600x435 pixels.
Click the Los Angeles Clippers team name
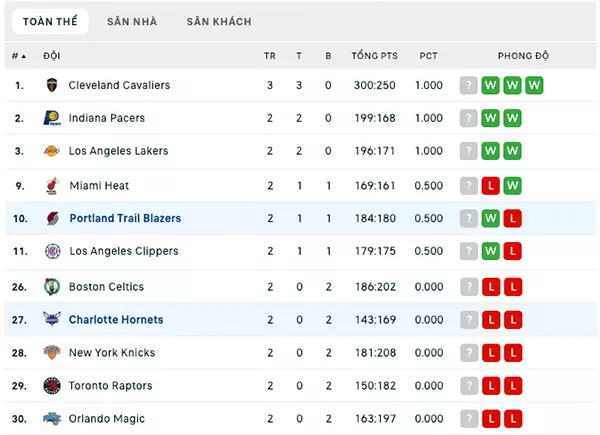point(124,251)
